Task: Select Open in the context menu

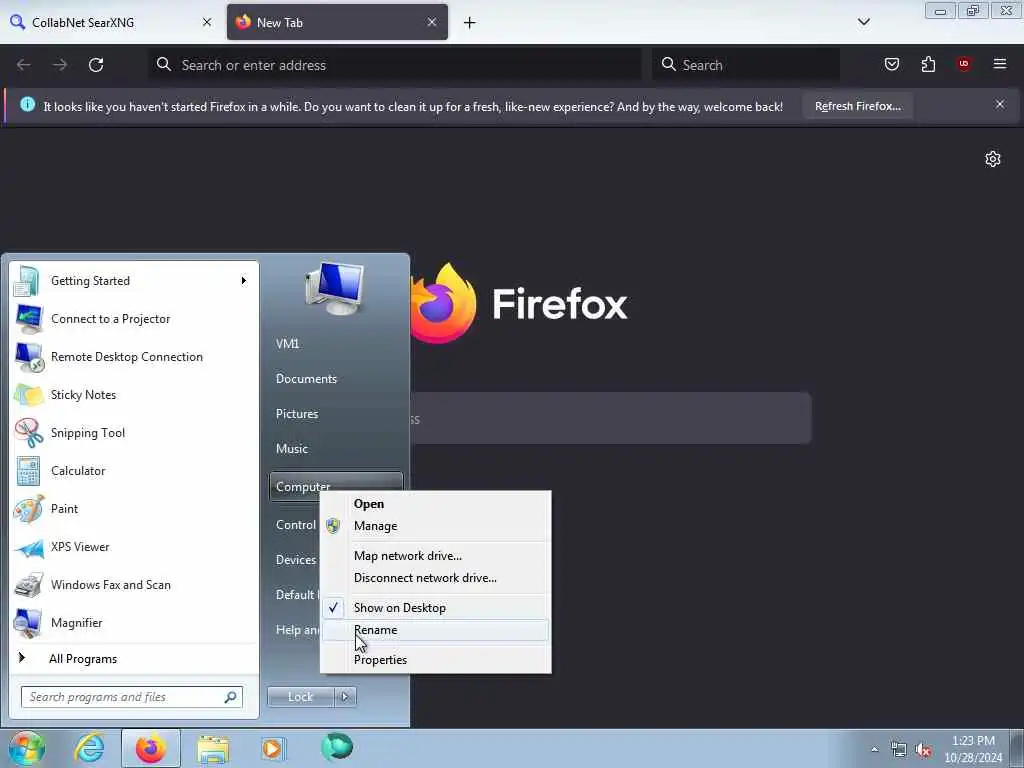Action: click(x=436, y=504)
